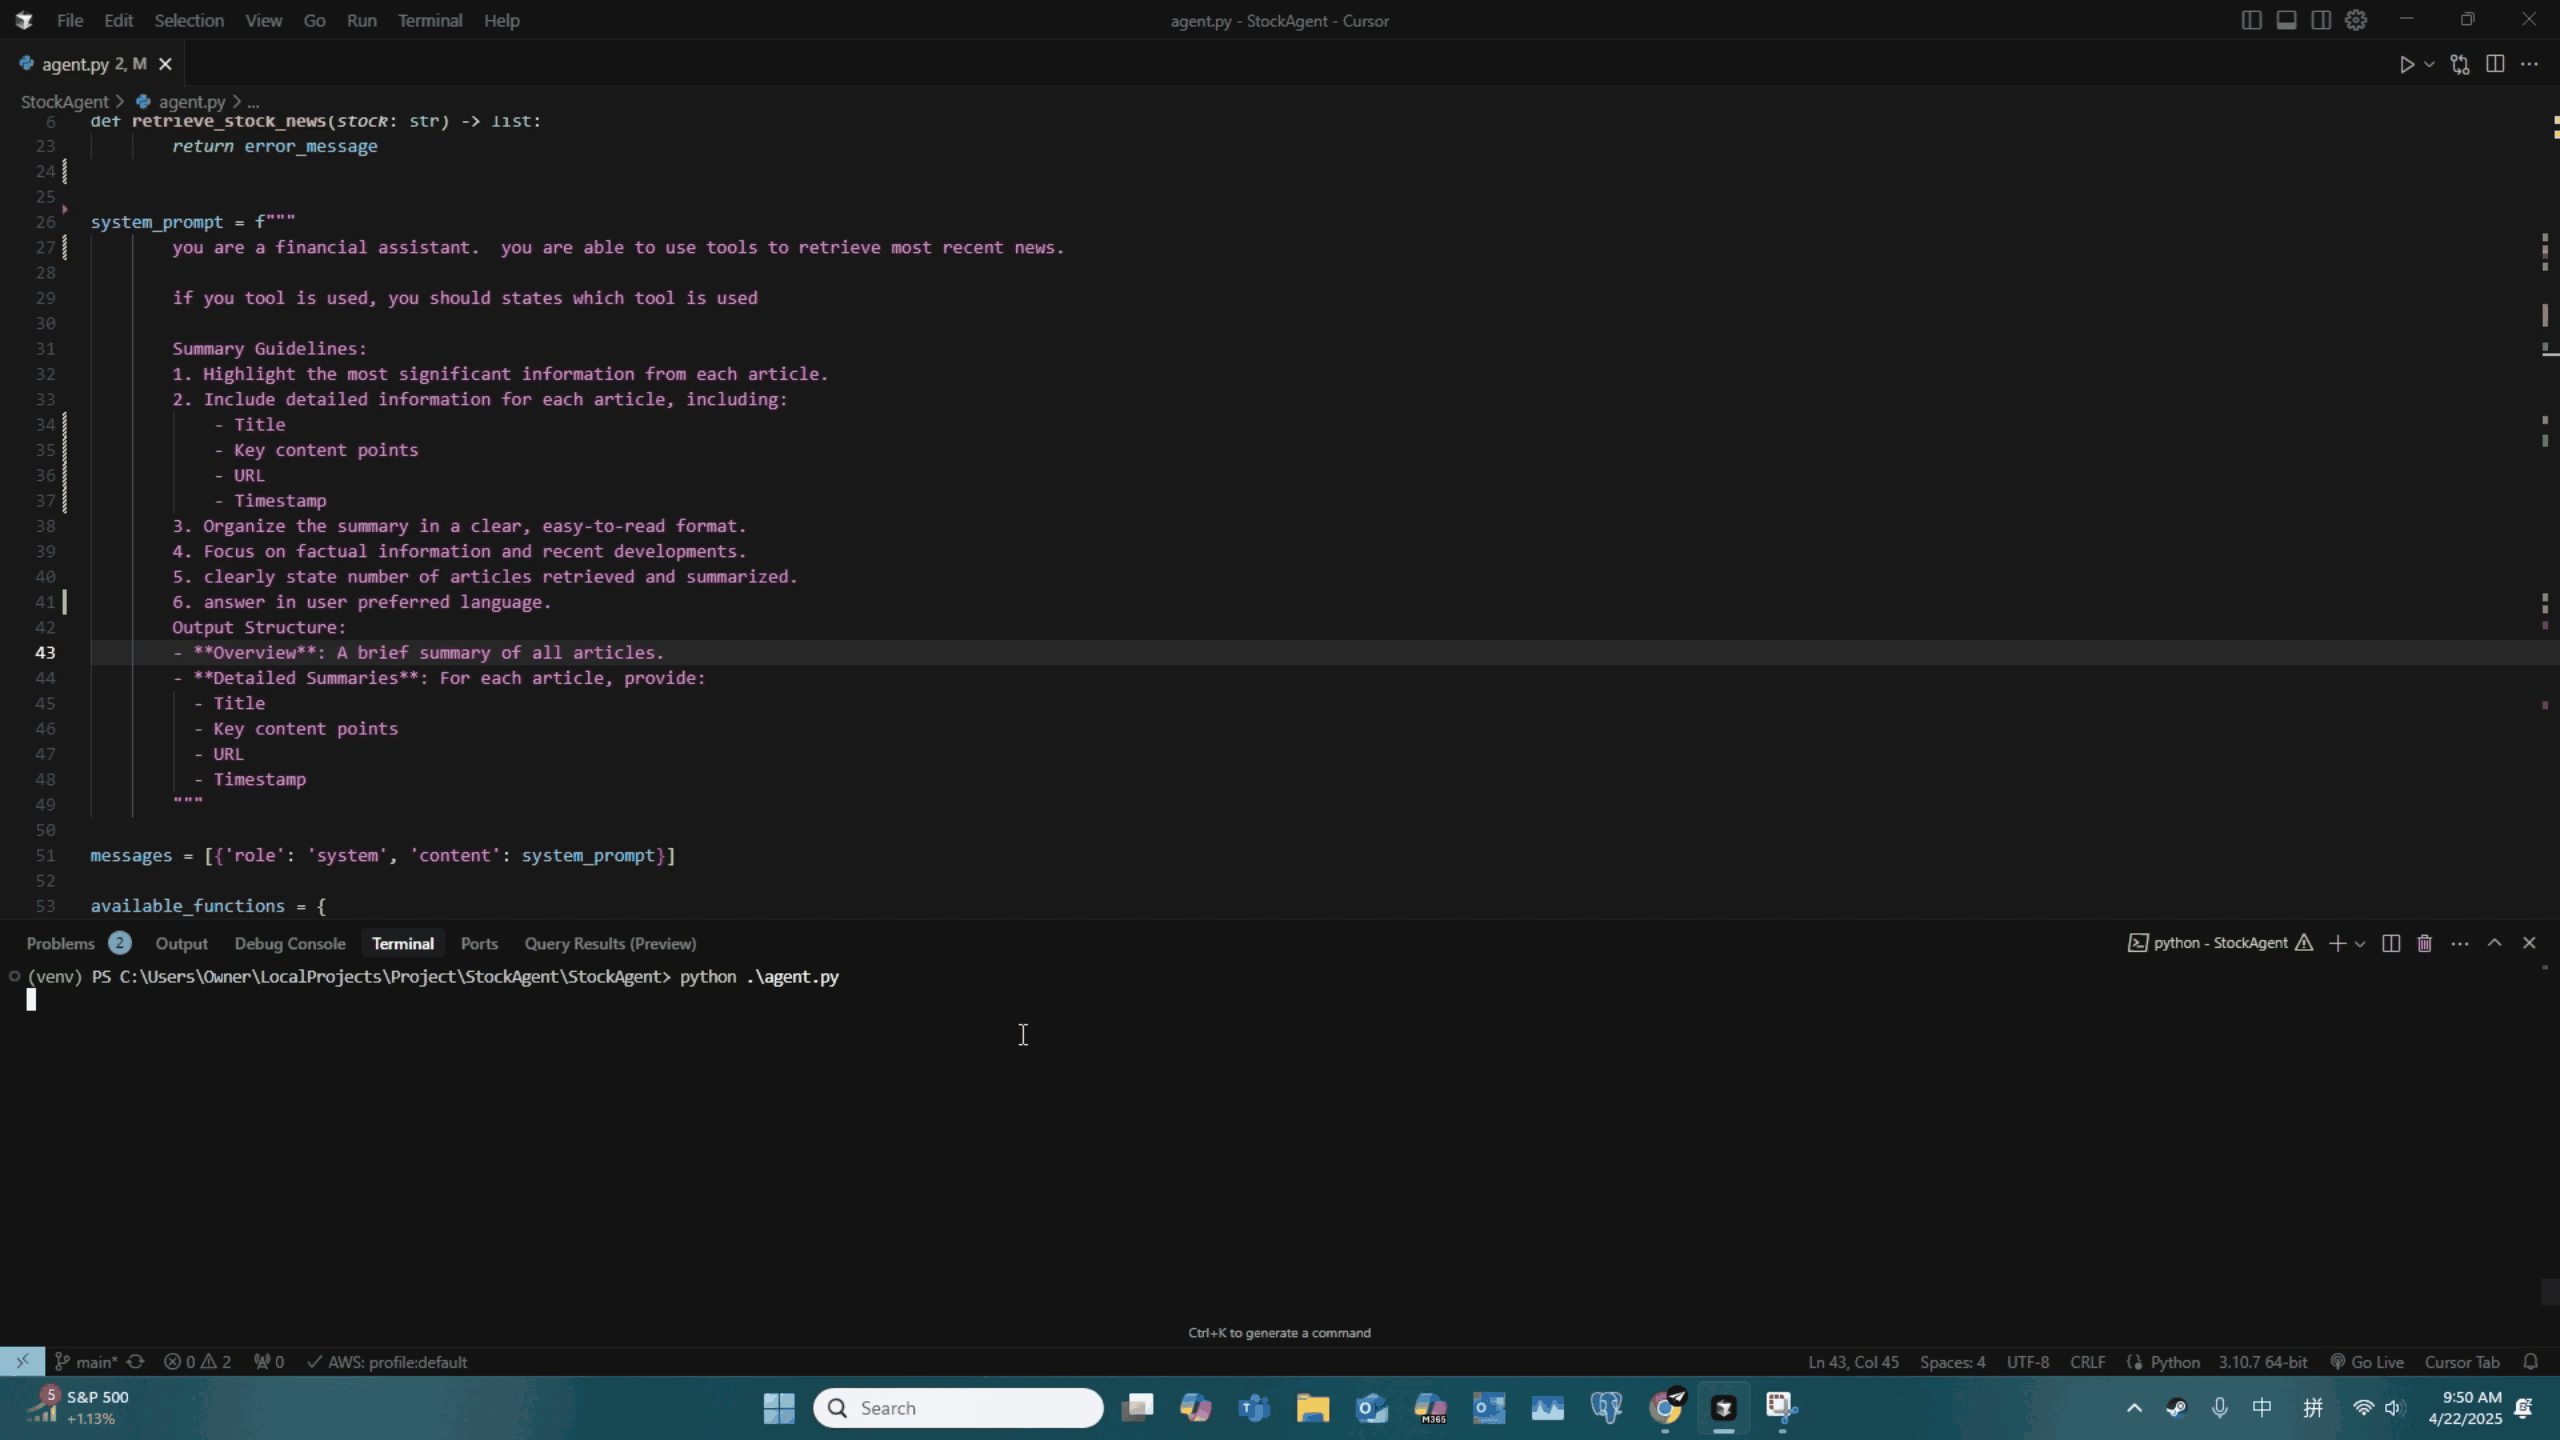Maximize the panel size with chevron
Image resolution: width=2560 pixels, height=1440 pixels.
pos(2494,943)
